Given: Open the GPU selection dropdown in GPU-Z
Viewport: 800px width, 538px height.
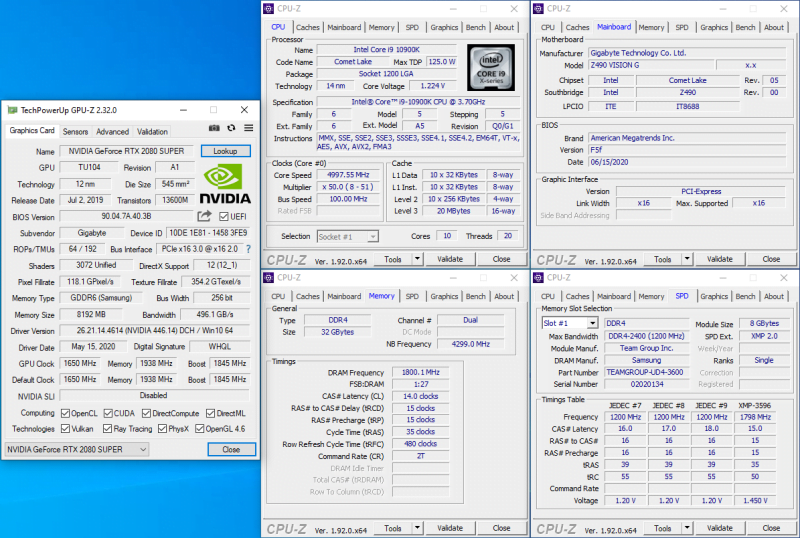Looking at the screenshot, I should click(77, 449).
